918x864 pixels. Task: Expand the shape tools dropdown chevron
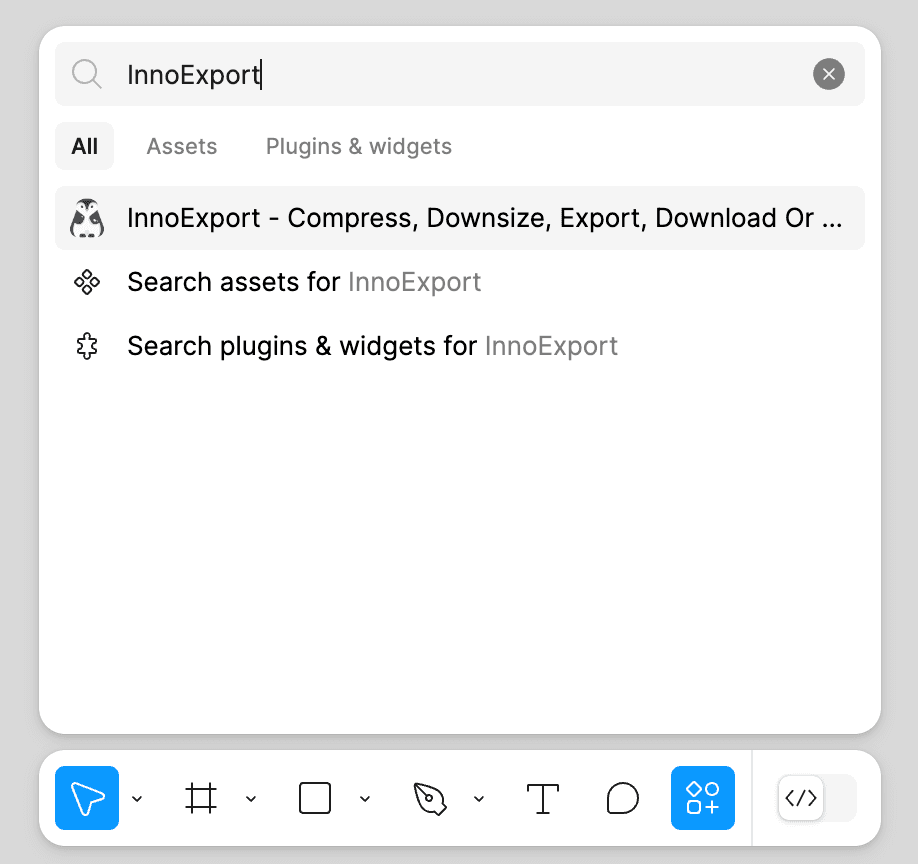pyautogui.click(x=365, y=798)
